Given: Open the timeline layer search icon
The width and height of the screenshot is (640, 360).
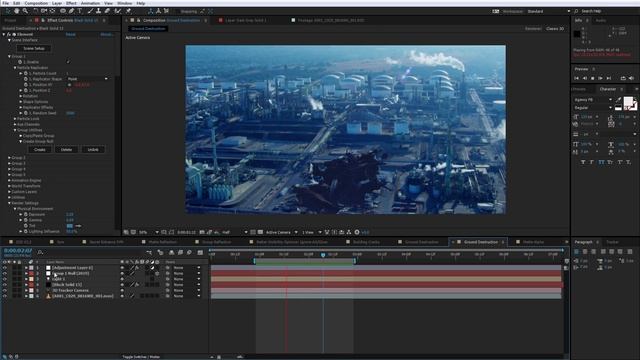Looking at the screenshot, I should click(40, 252).
